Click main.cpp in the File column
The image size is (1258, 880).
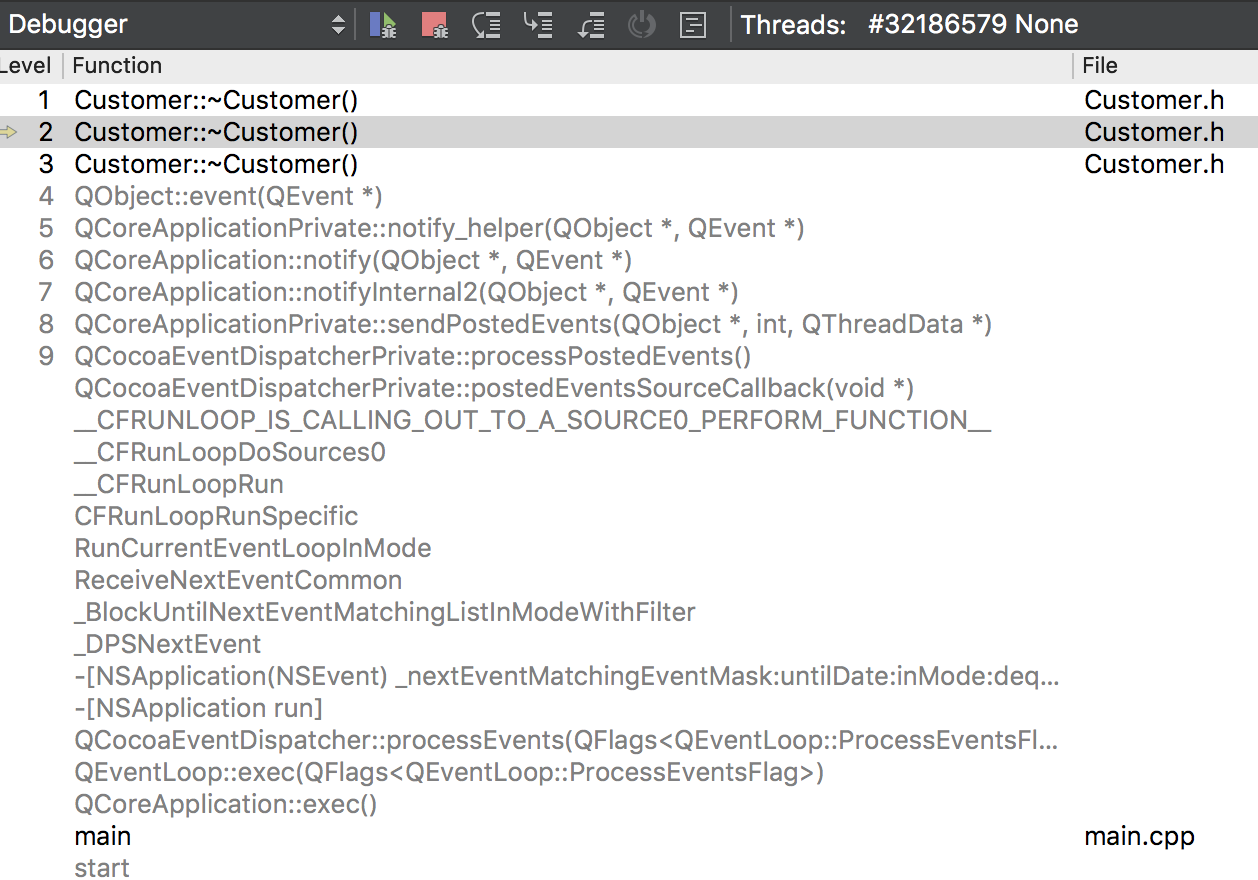tap(1139, 836)
